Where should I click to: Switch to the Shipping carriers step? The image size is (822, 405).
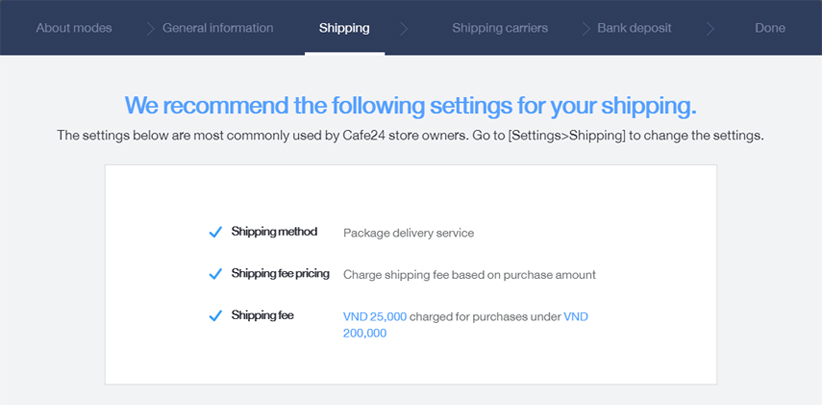coord(500,28)
